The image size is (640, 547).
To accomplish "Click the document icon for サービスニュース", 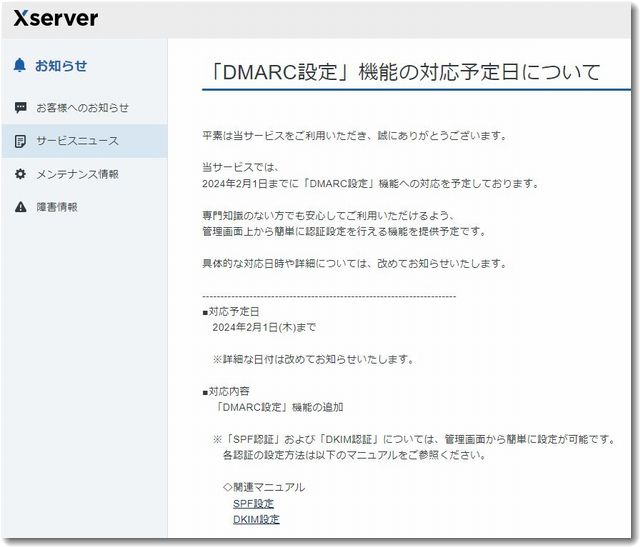I will pyautogui.click(x=20, y=141).
